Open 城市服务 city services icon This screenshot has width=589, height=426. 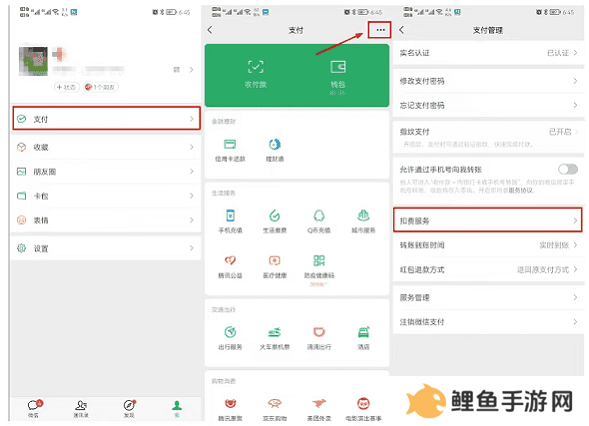[x=363, y=216]
